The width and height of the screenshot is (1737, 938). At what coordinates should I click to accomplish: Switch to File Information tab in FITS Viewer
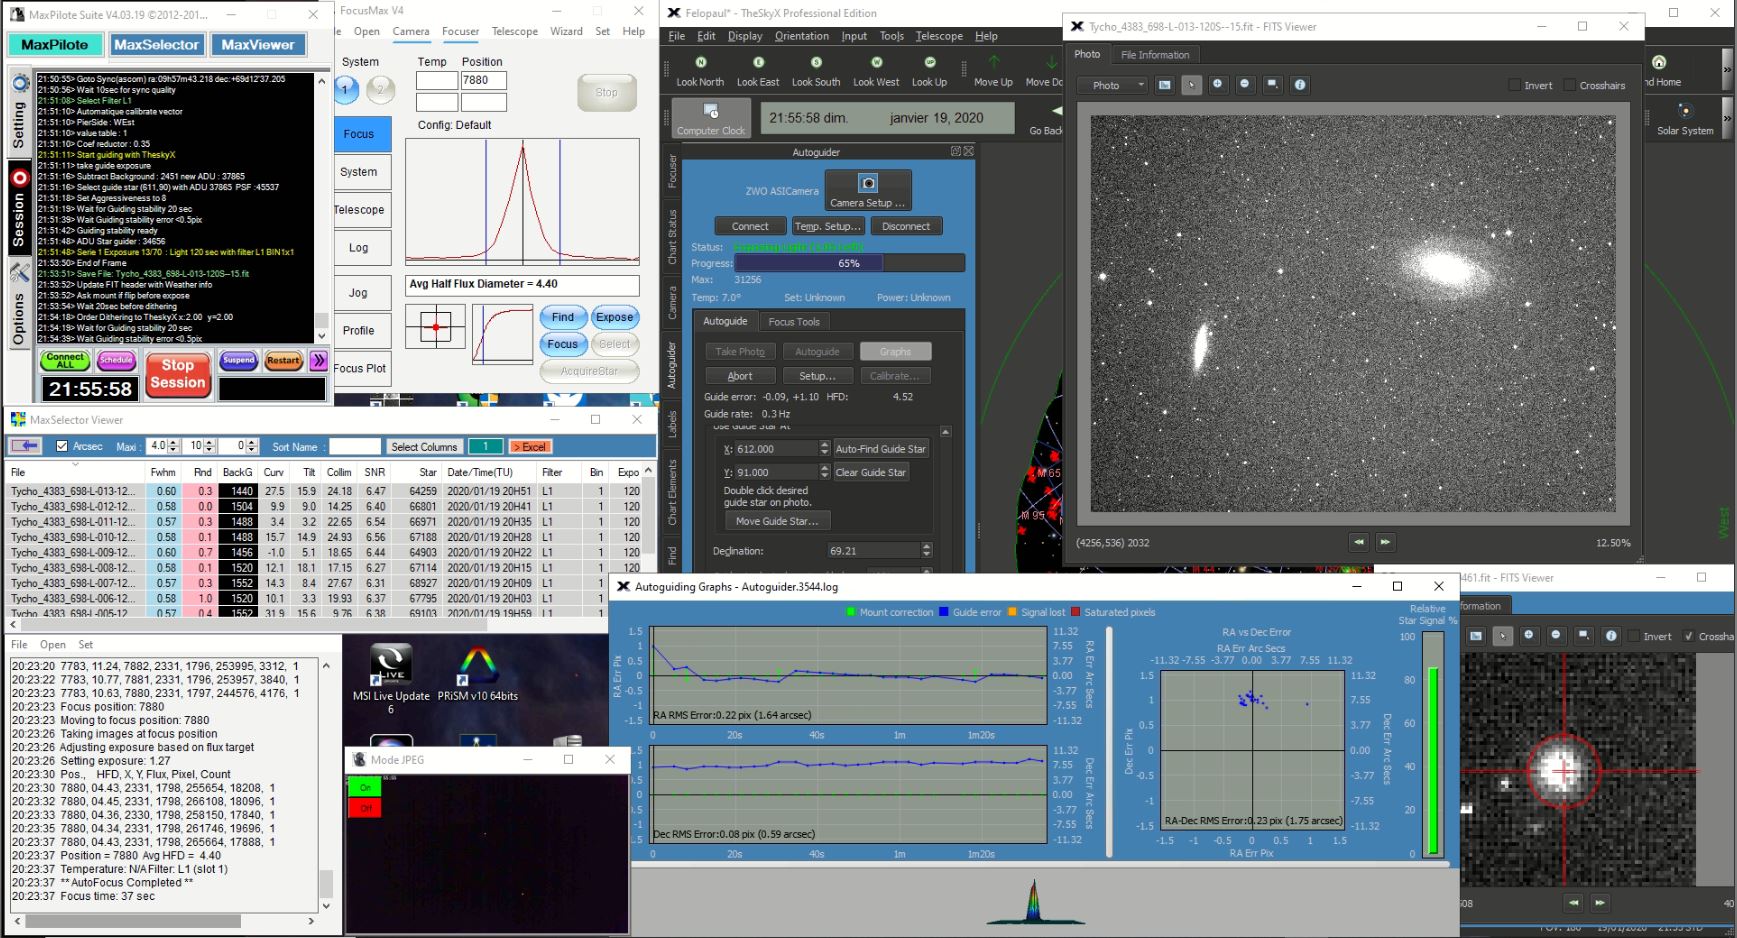[1155, 55]
